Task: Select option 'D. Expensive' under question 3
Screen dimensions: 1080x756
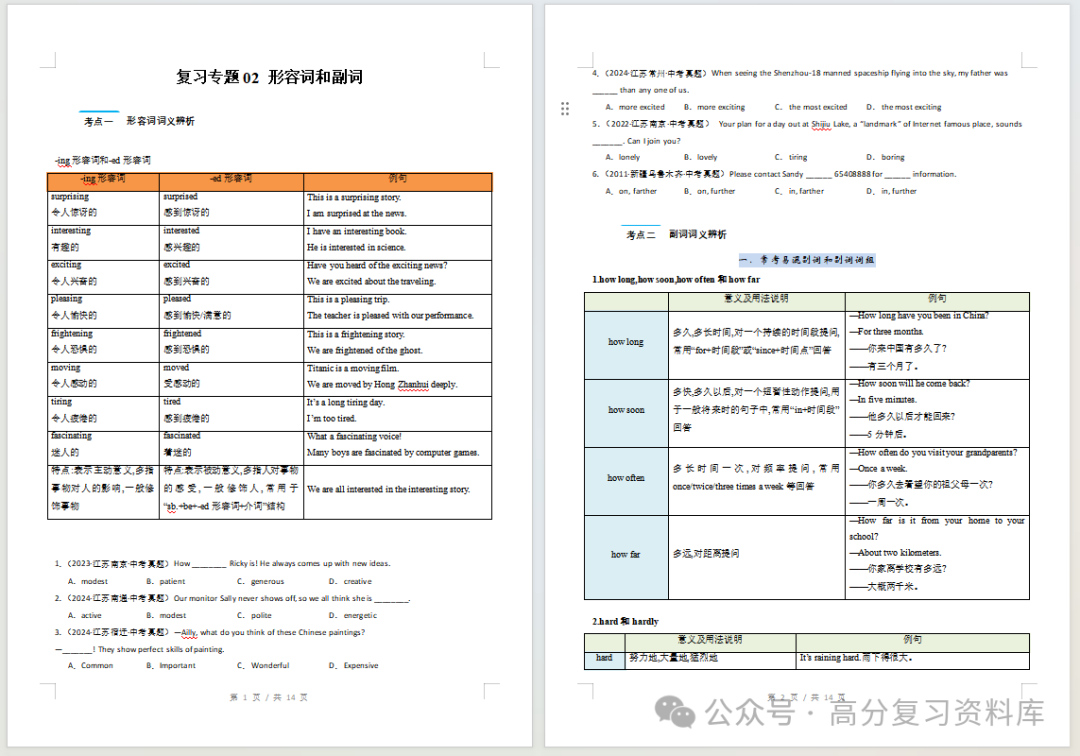Action: (x=353, y=666)
